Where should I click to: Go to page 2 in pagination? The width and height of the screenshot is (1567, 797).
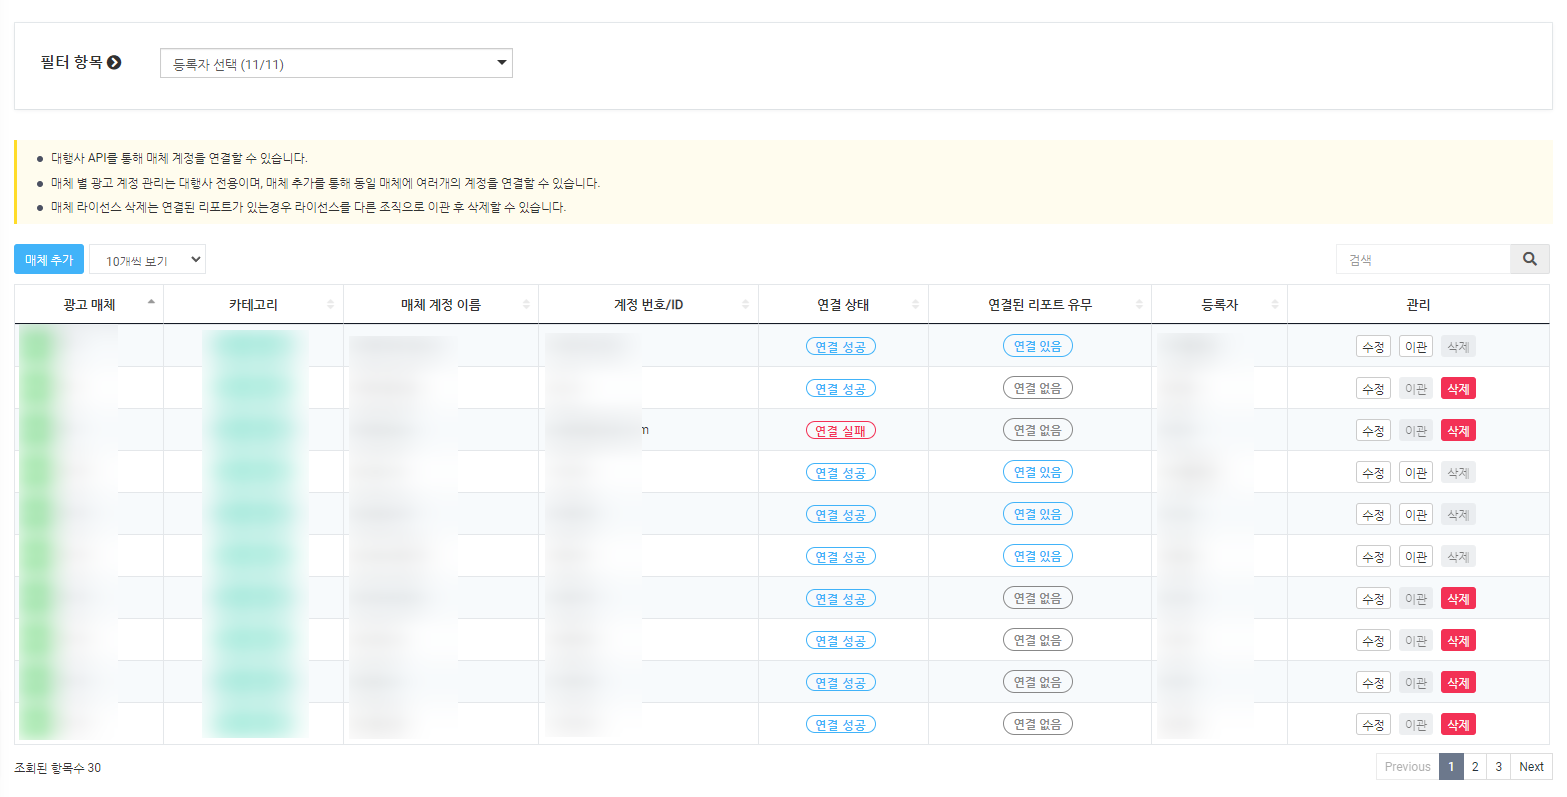[1474, 767]
